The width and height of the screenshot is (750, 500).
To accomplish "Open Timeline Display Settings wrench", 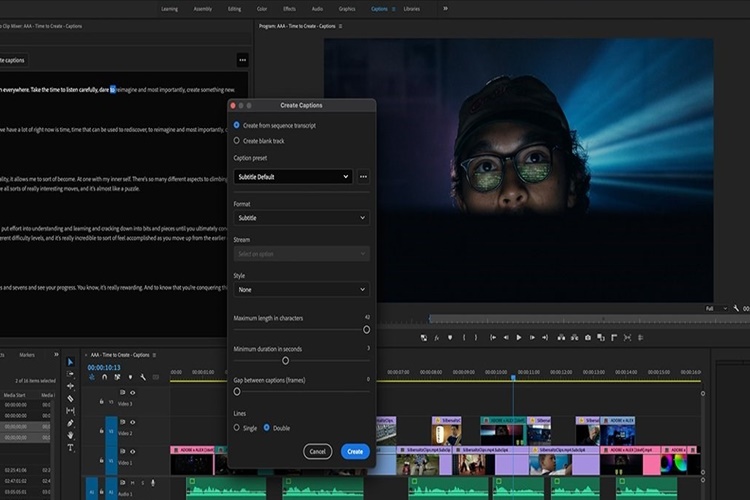I will pyautogui.click(x=143, y=377).
